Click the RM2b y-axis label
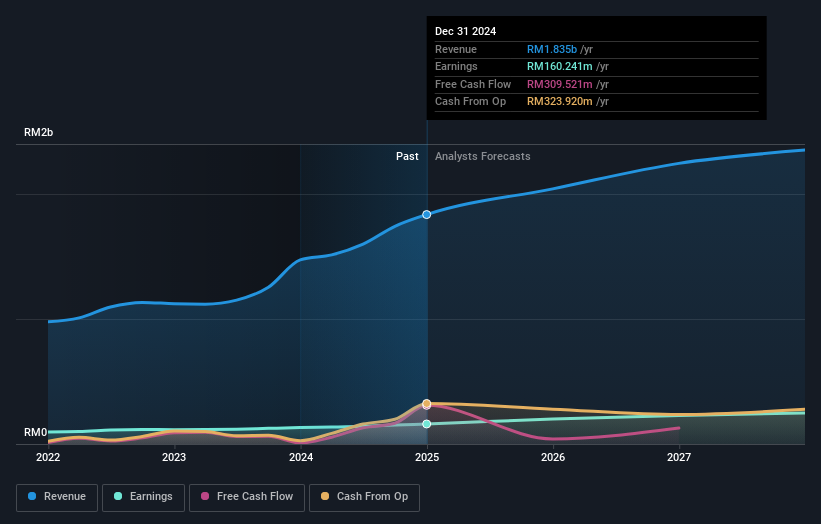Image resolution: width=821 pixels, height=524 pixels. tap(38, 132)
